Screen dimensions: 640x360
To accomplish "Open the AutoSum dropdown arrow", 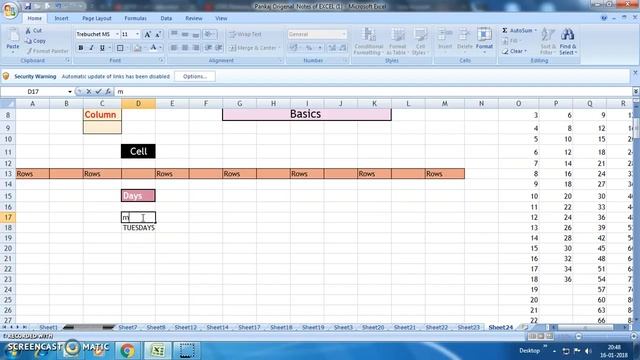I will [x=536, y=31].
